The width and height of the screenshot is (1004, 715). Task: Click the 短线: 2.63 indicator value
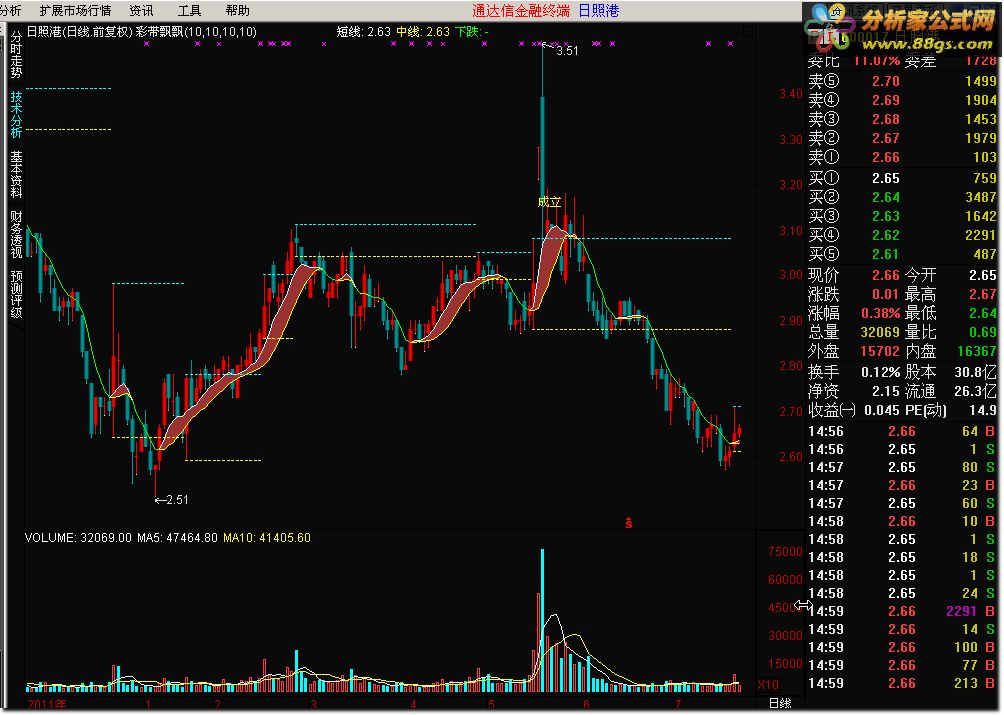coord(363,31)
